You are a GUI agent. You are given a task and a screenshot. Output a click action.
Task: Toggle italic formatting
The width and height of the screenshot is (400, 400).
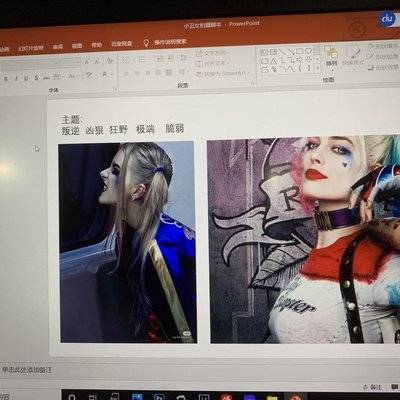[16, 78]
